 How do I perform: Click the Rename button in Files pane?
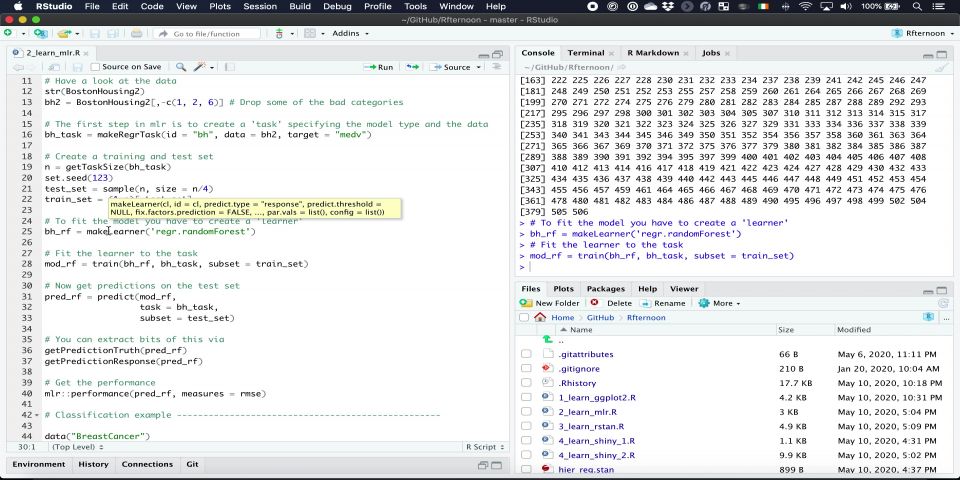[x=662, y=303]
